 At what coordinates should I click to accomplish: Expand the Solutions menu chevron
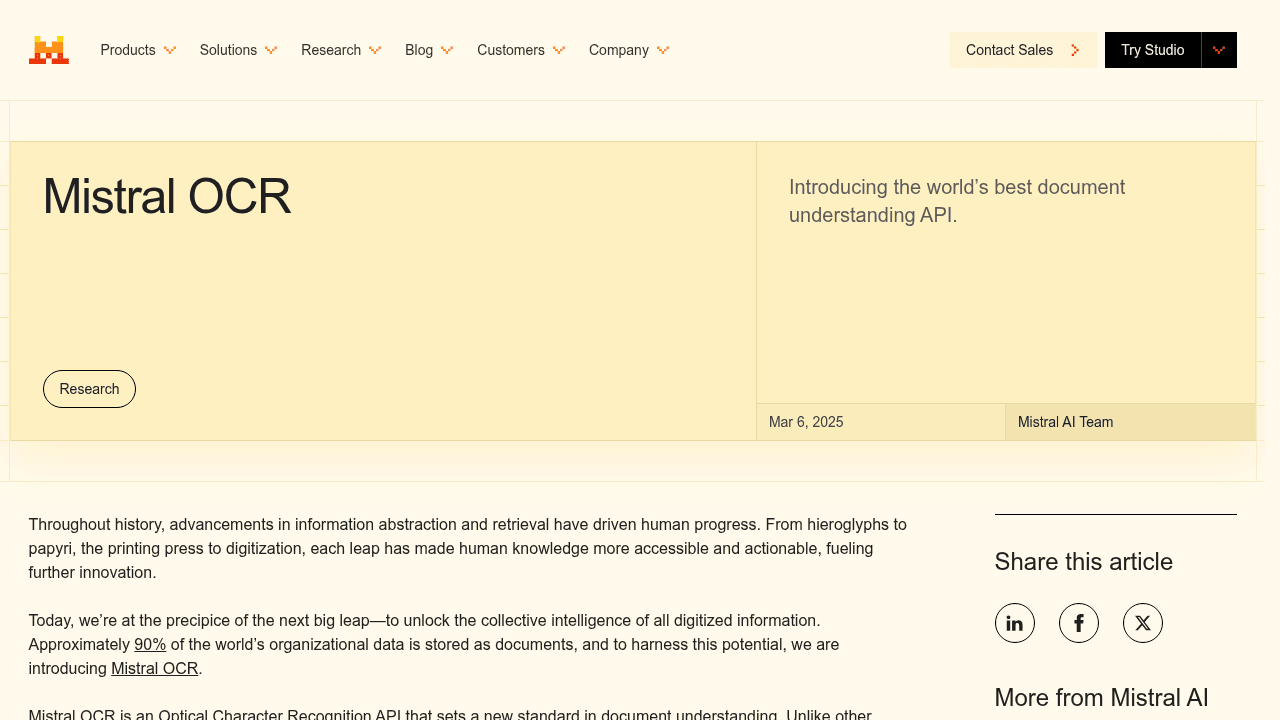point(271,50)
